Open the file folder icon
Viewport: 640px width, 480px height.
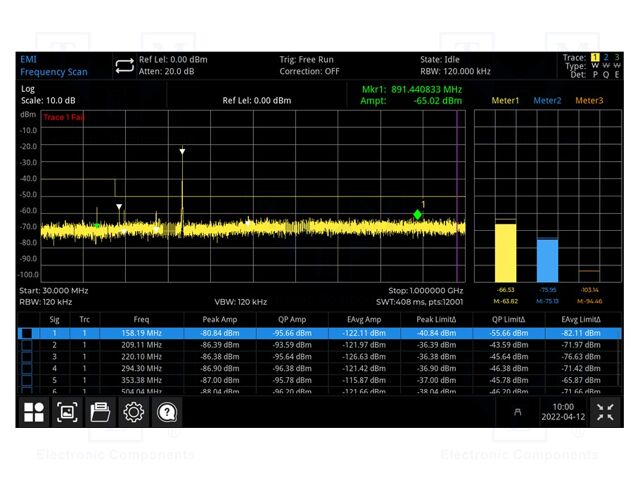coord(100,412)
